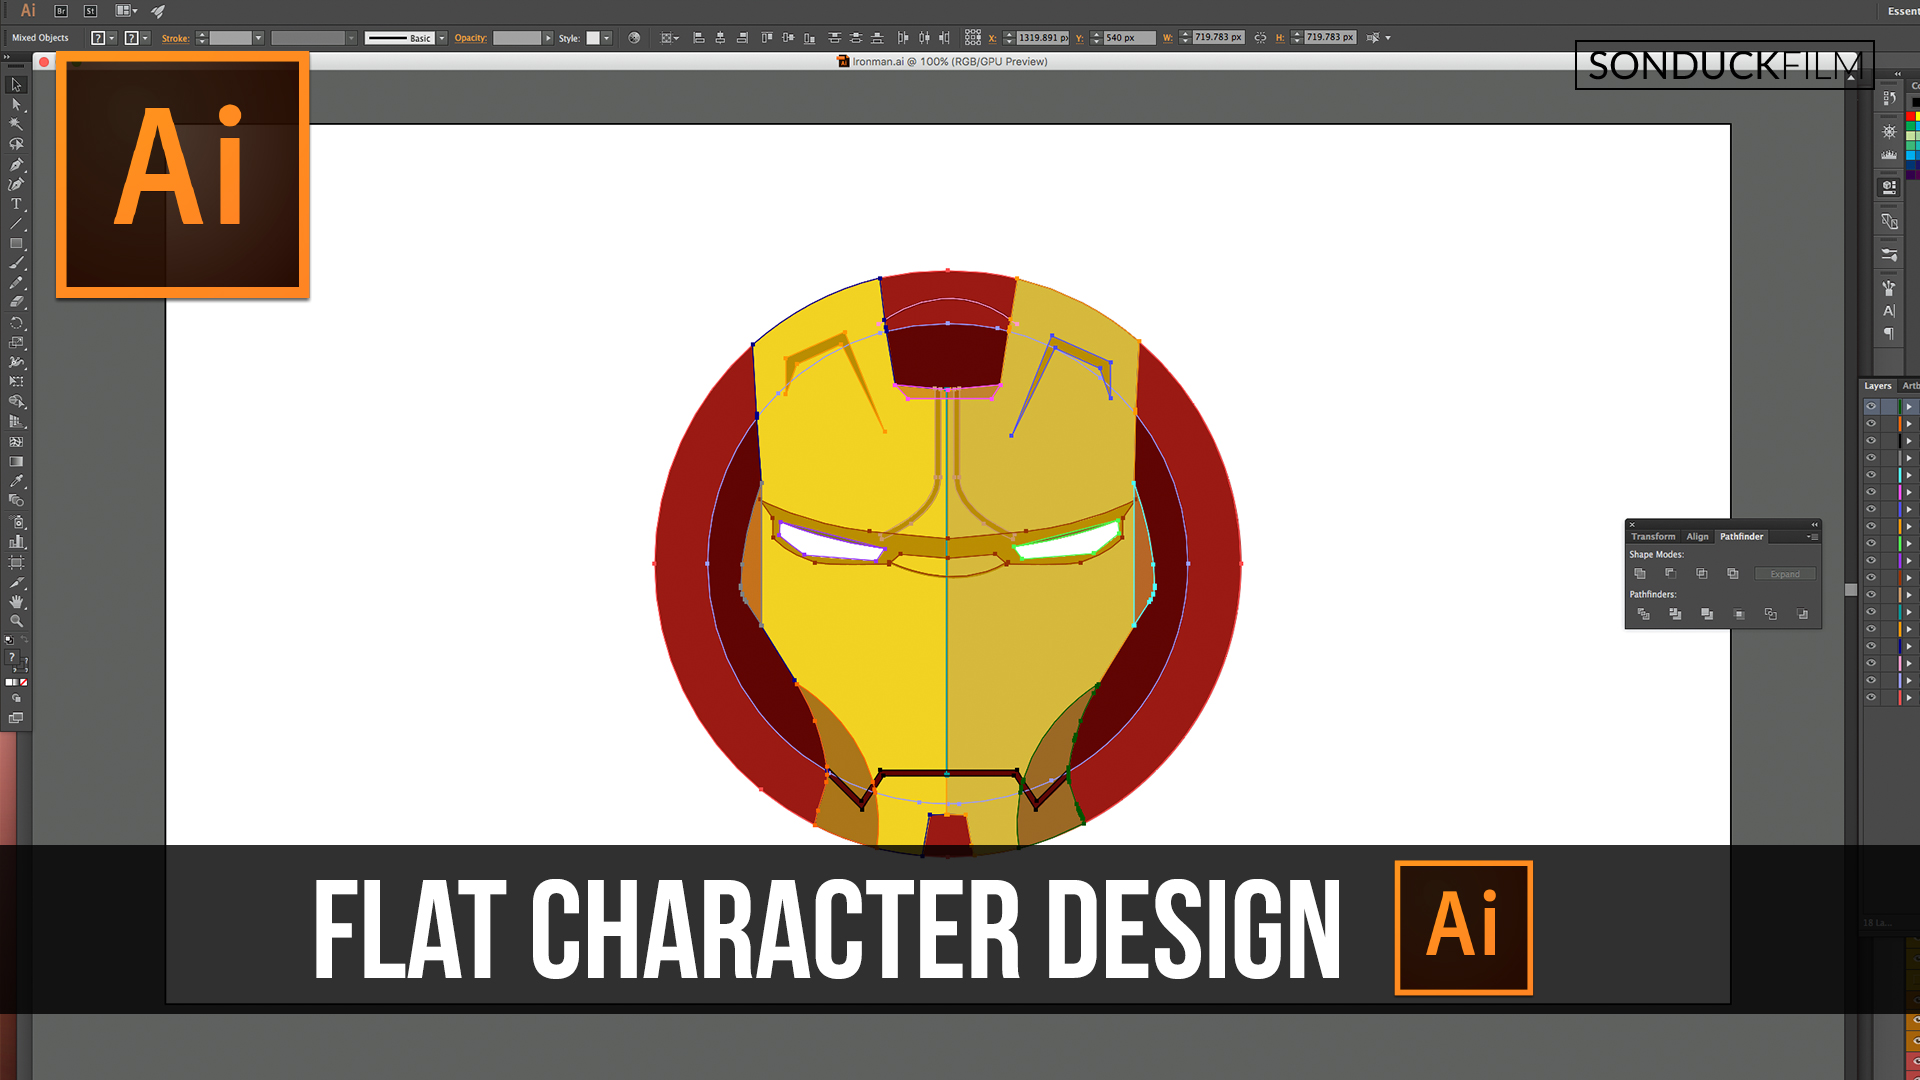The image size is (1920, 1080).
Task: Select the Pathfinder tab
Action: click(1741, 537)
